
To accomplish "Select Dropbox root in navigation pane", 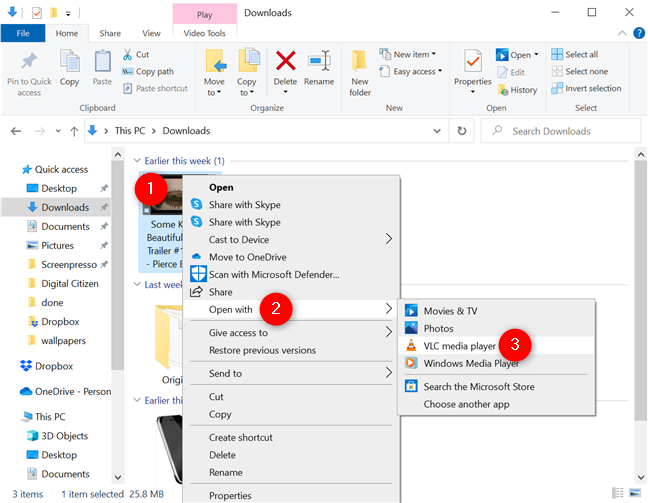I will pyautogui.click(x=48, y=366).
